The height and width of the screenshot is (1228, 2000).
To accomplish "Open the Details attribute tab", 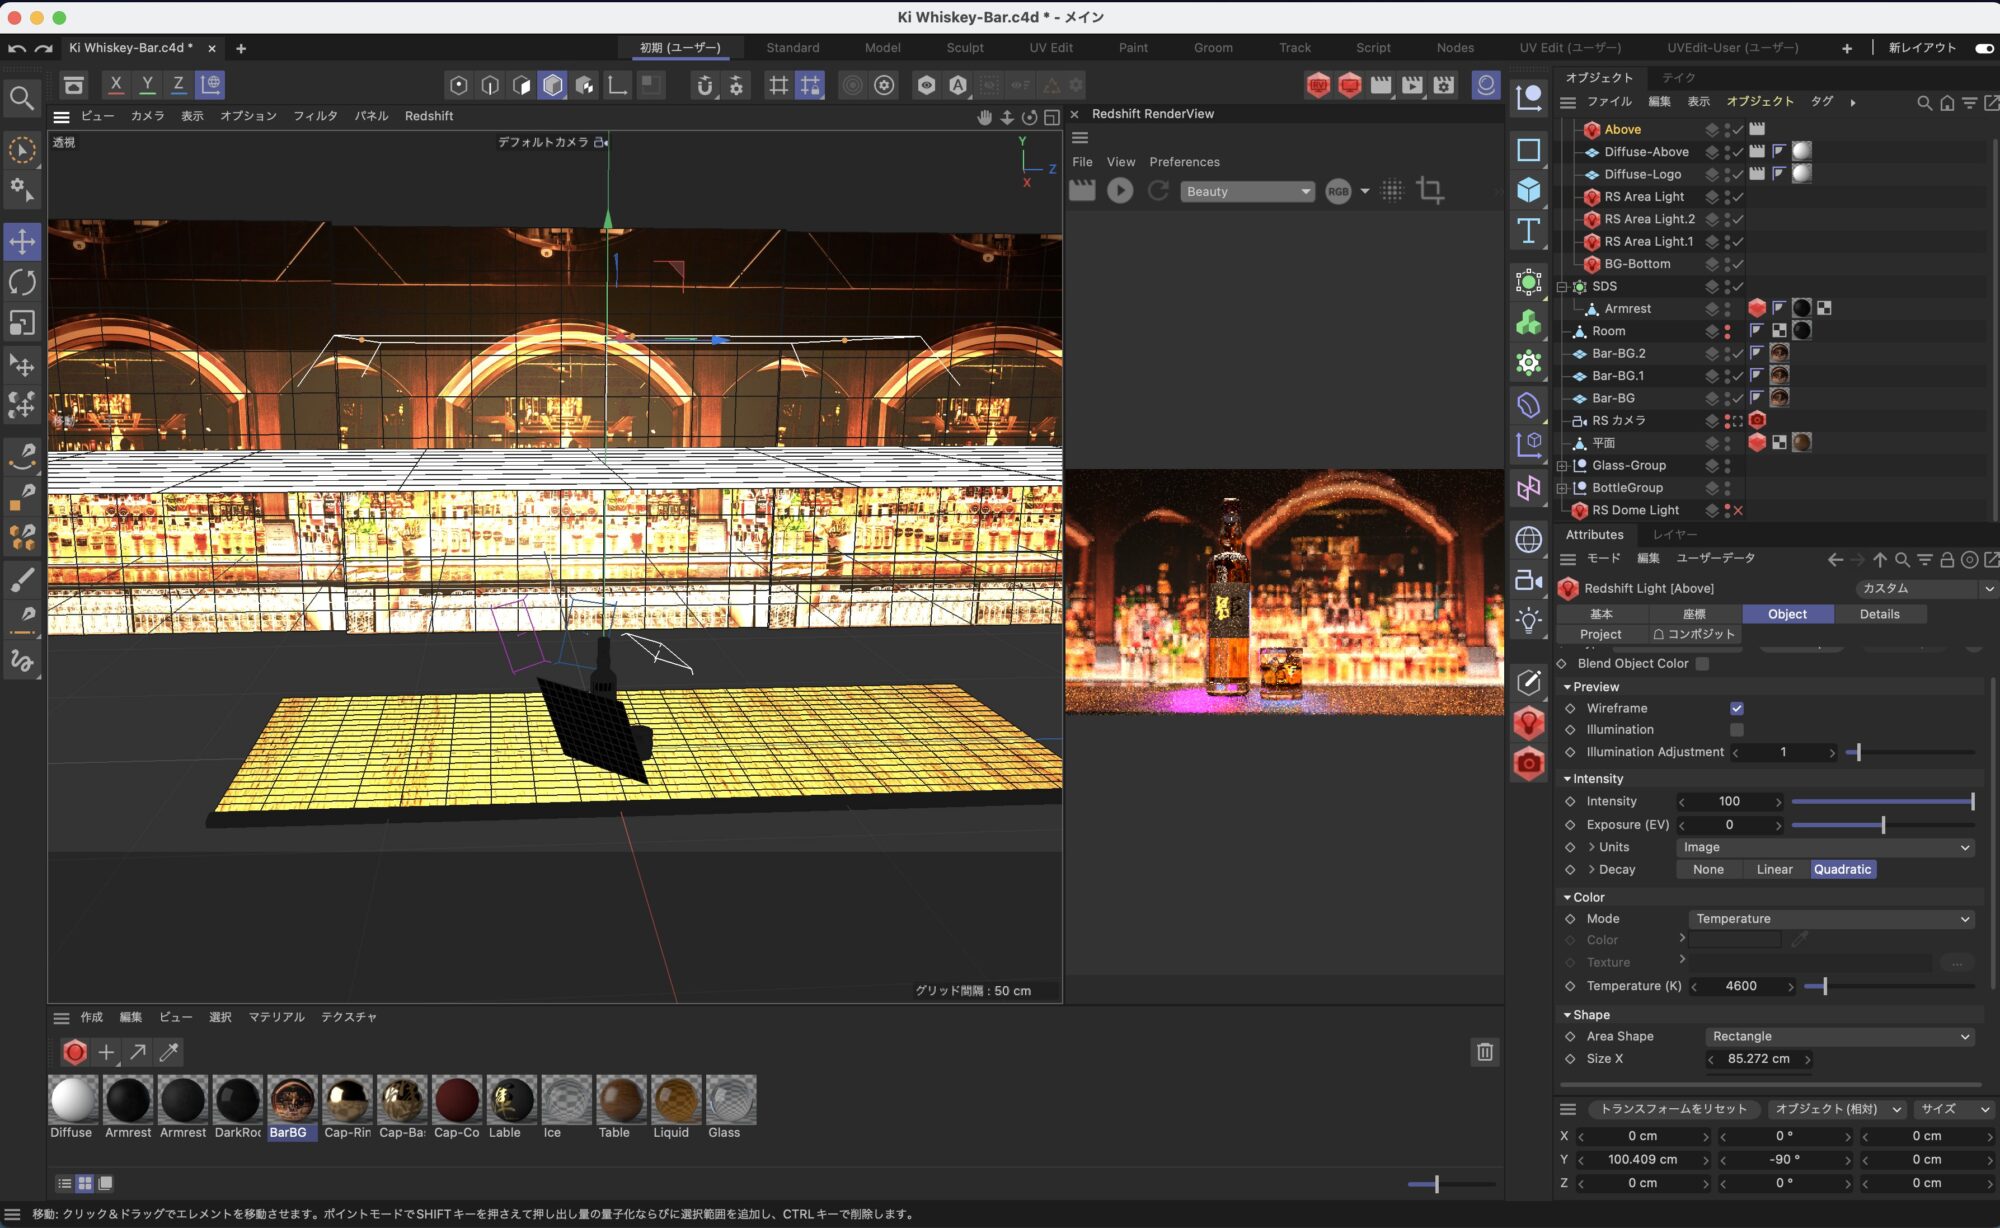I will pos(1879,614).
